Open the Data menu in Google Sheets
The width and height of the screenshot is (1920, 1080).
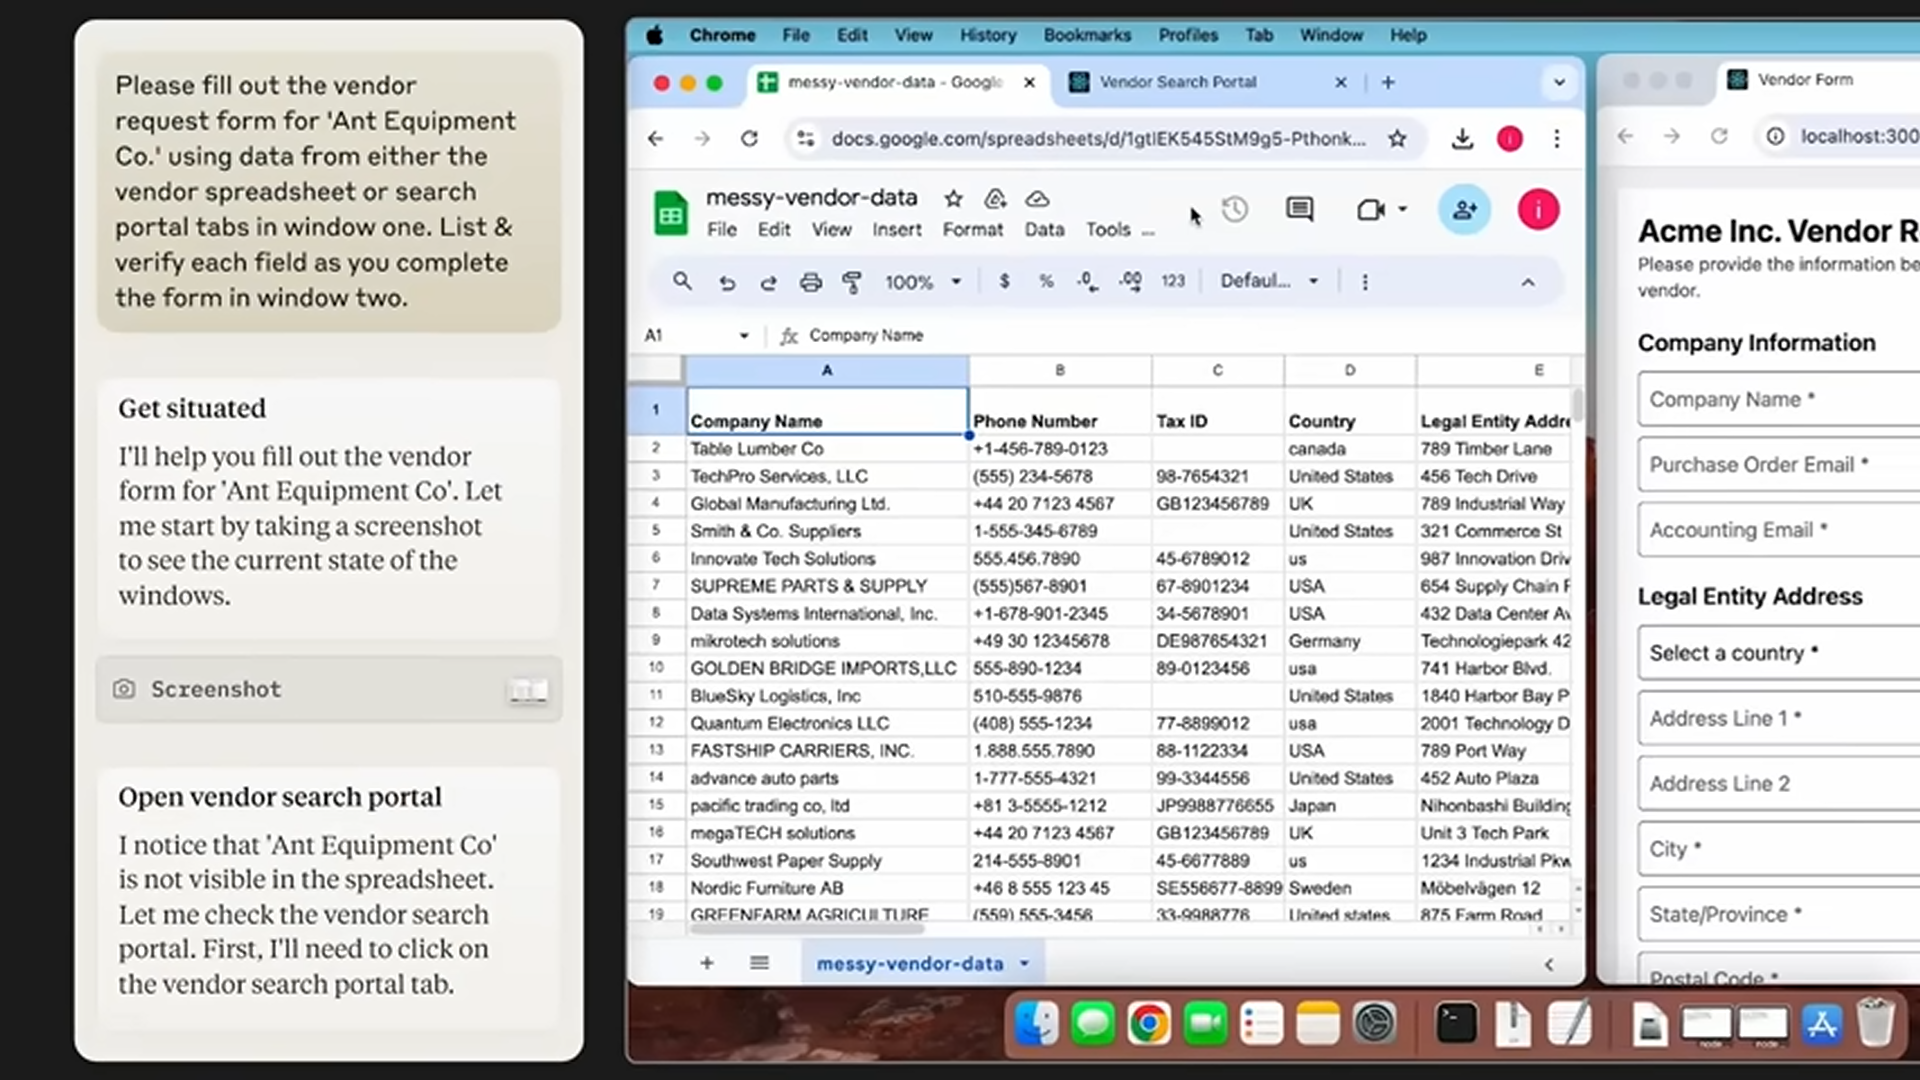[1043, 229]
